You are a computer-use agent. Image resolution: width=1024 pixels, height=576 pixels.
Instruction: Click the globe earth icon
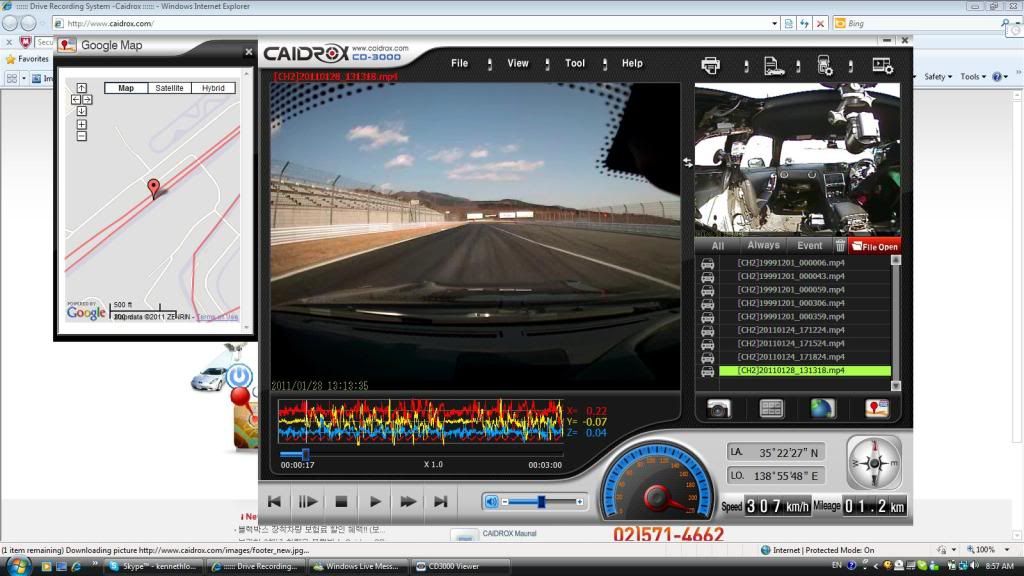[x=823, y=408]
